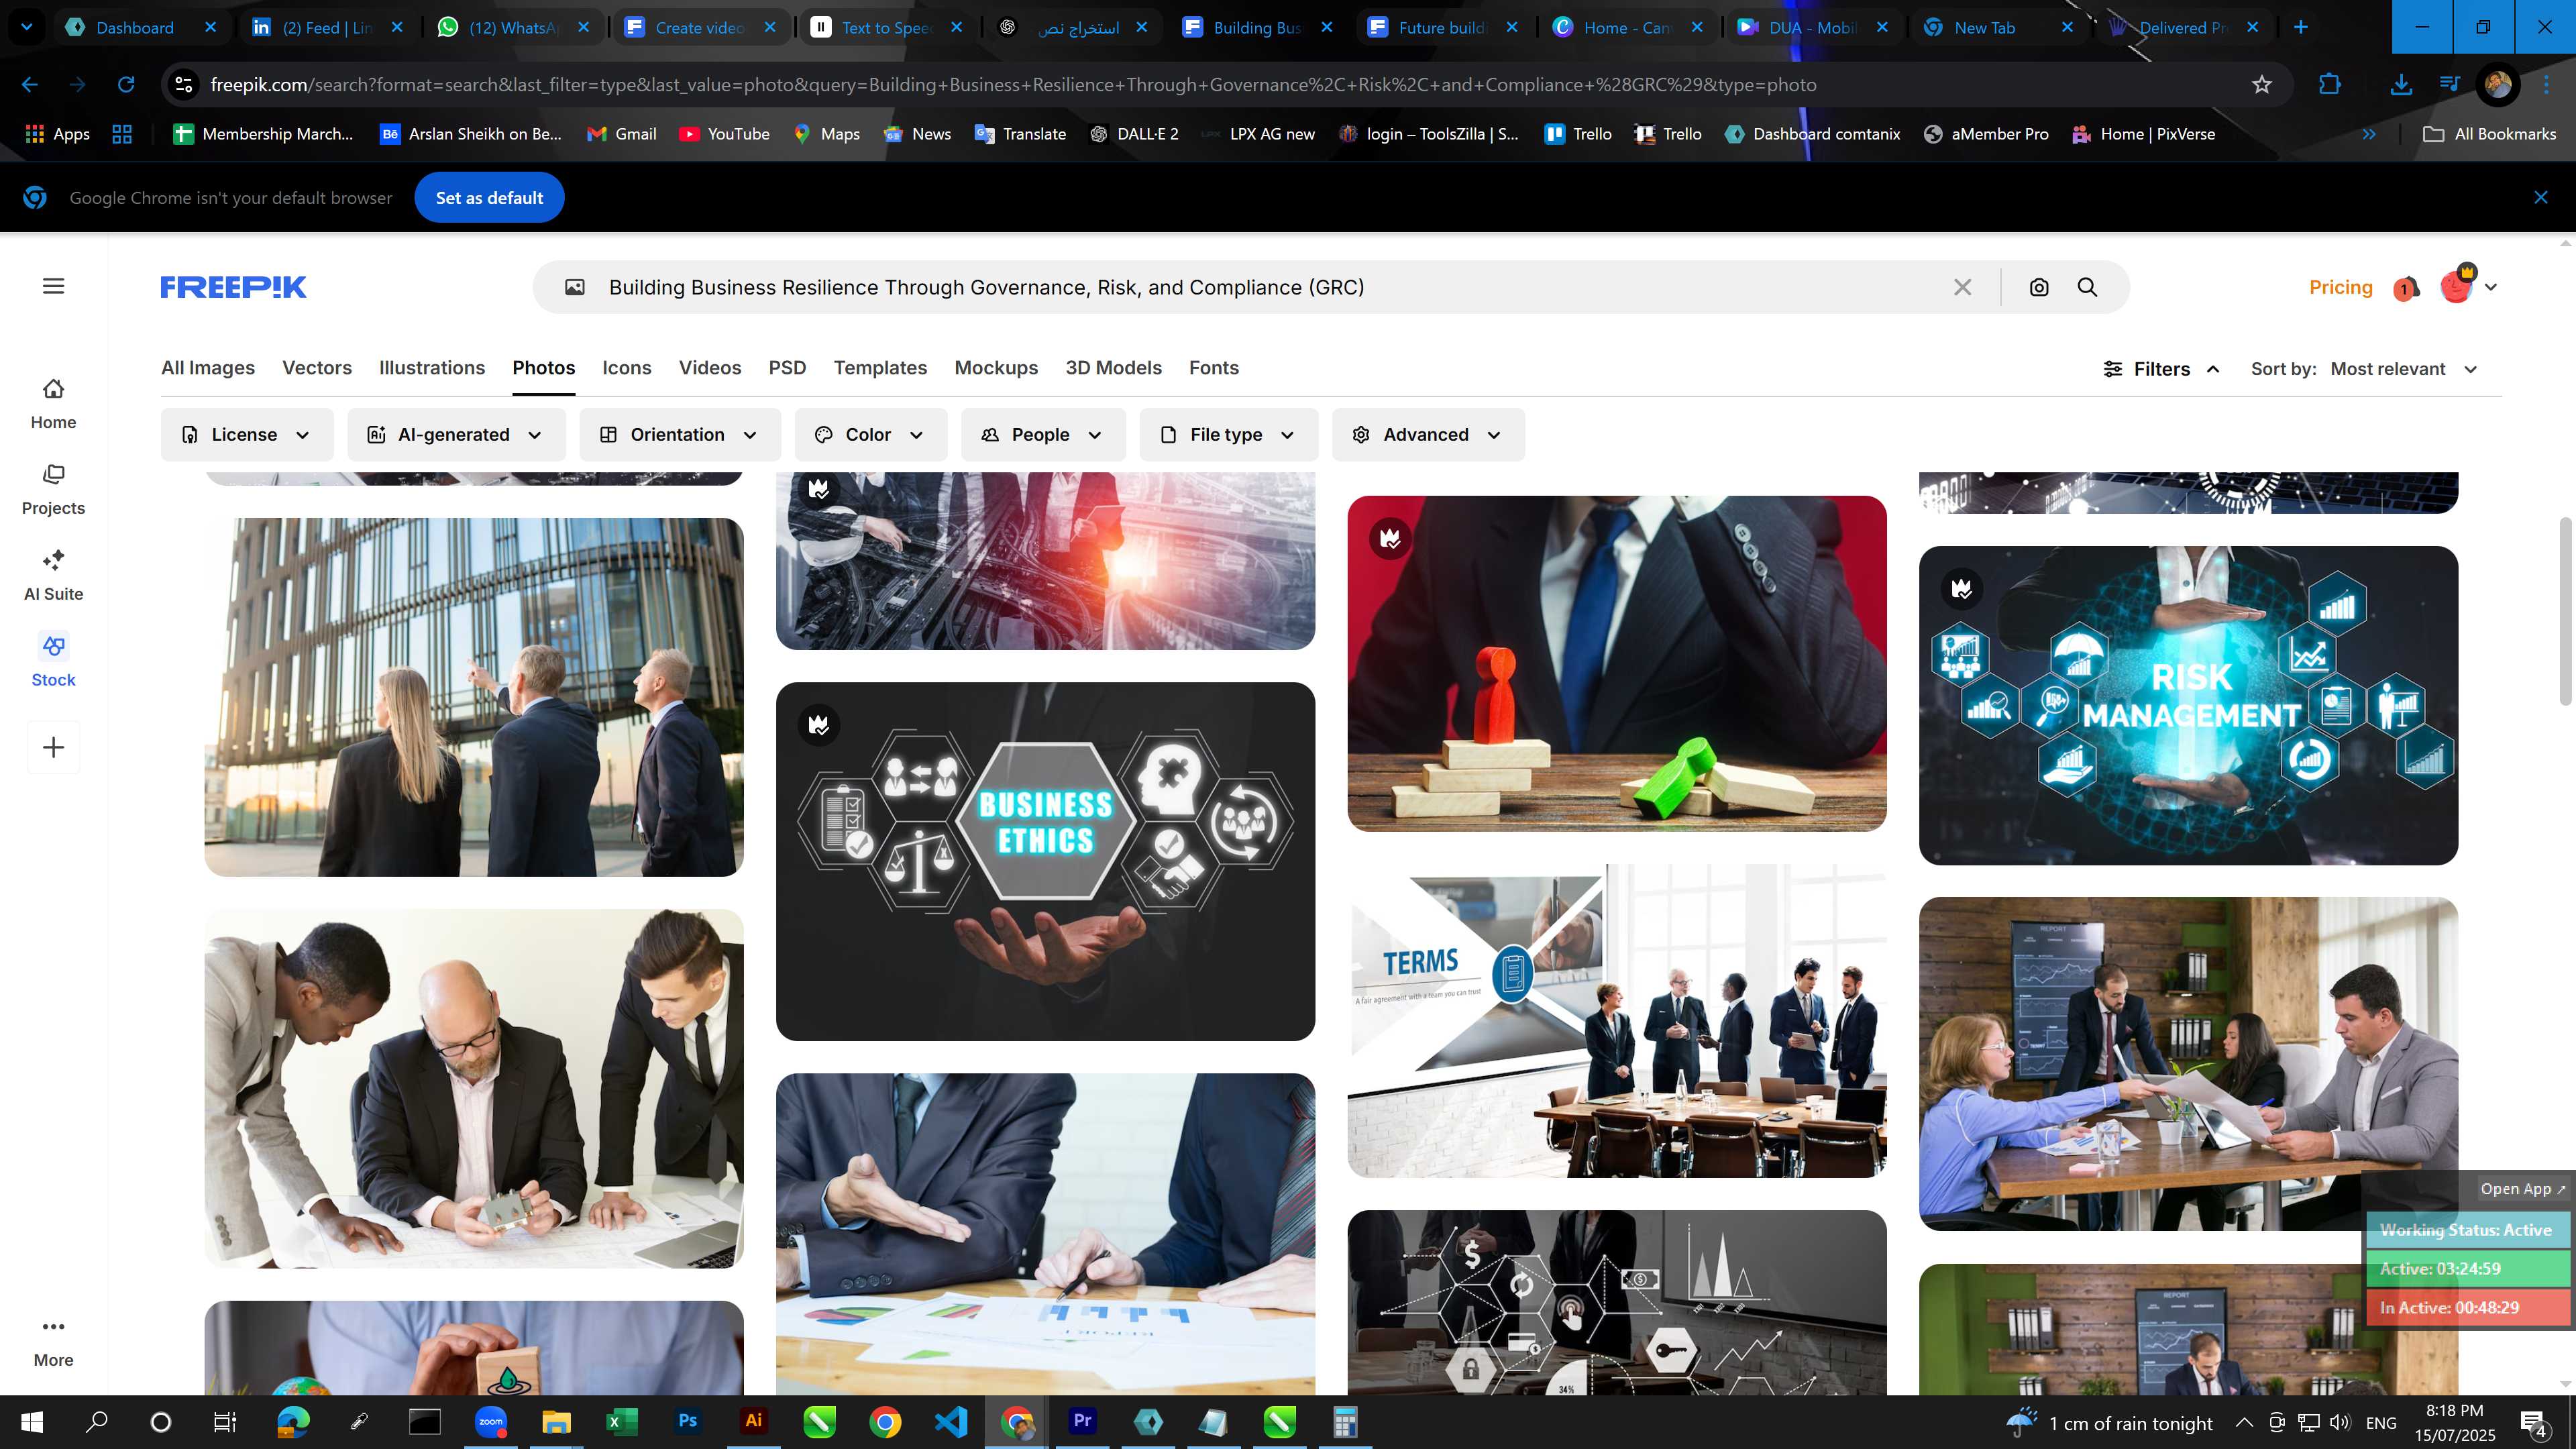Image resolution: width=2576 pixels, height=1449 pixels.
Task: Click the premium crown on Business Ethics image
Action: 819,725
